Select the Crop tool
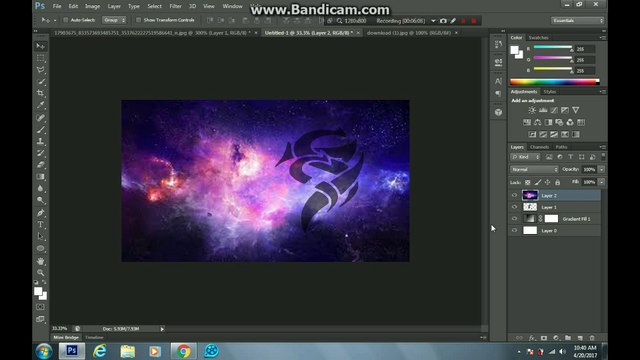Image resolution: width=640 pixels, height=360 pixels. pyautogui.click(x=41, y=93)
